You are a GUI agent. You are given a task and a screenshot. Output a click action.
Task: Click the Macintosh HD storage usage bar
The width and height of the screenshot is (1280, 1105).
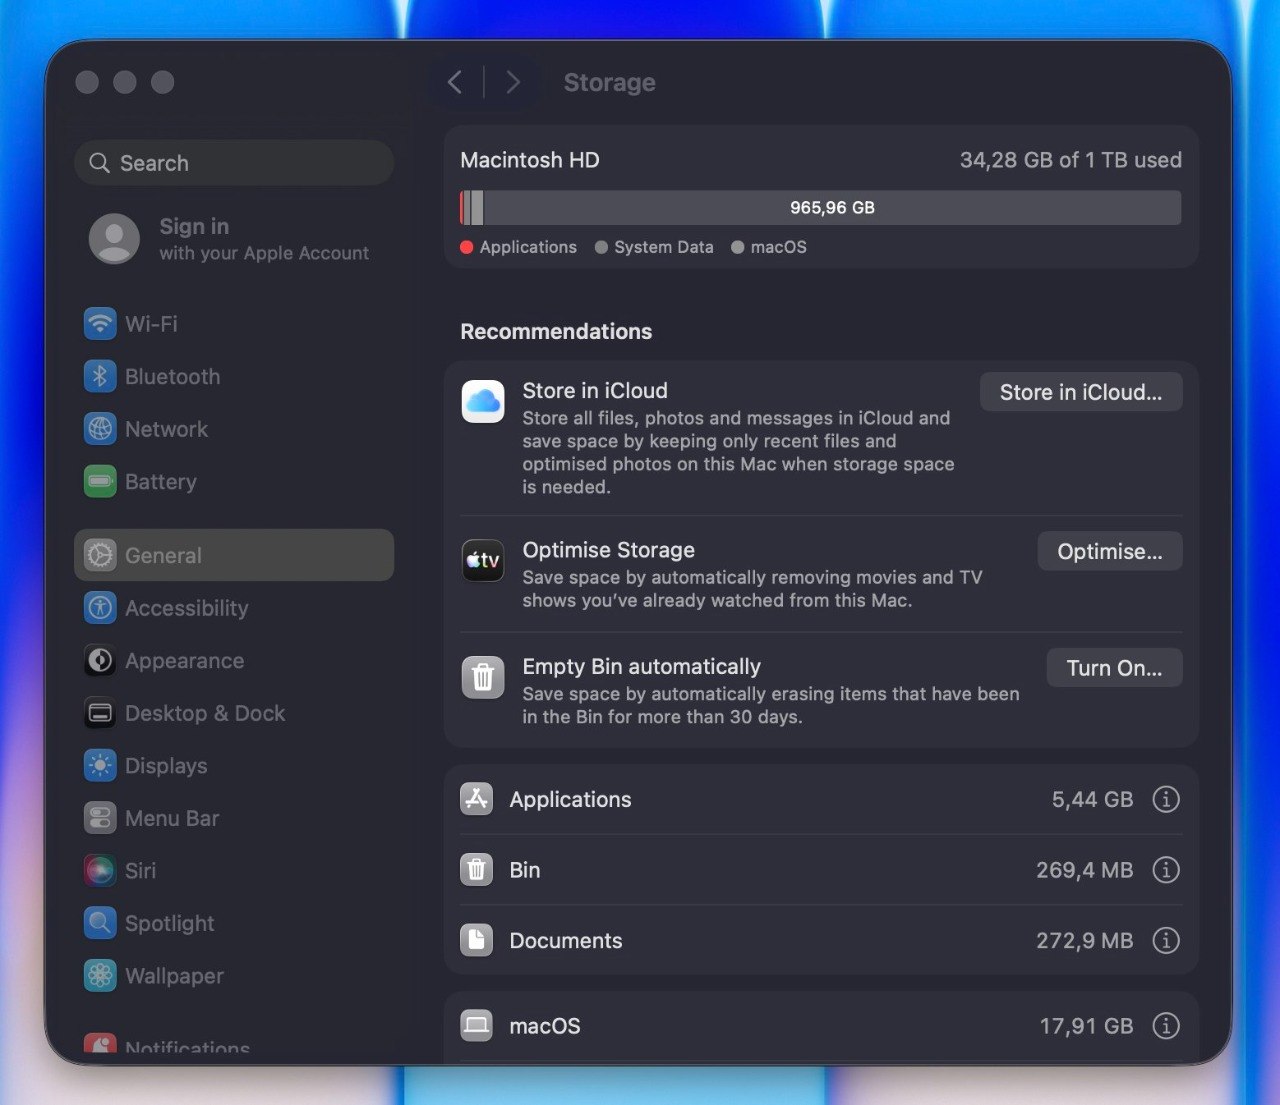tap(821, 208)
